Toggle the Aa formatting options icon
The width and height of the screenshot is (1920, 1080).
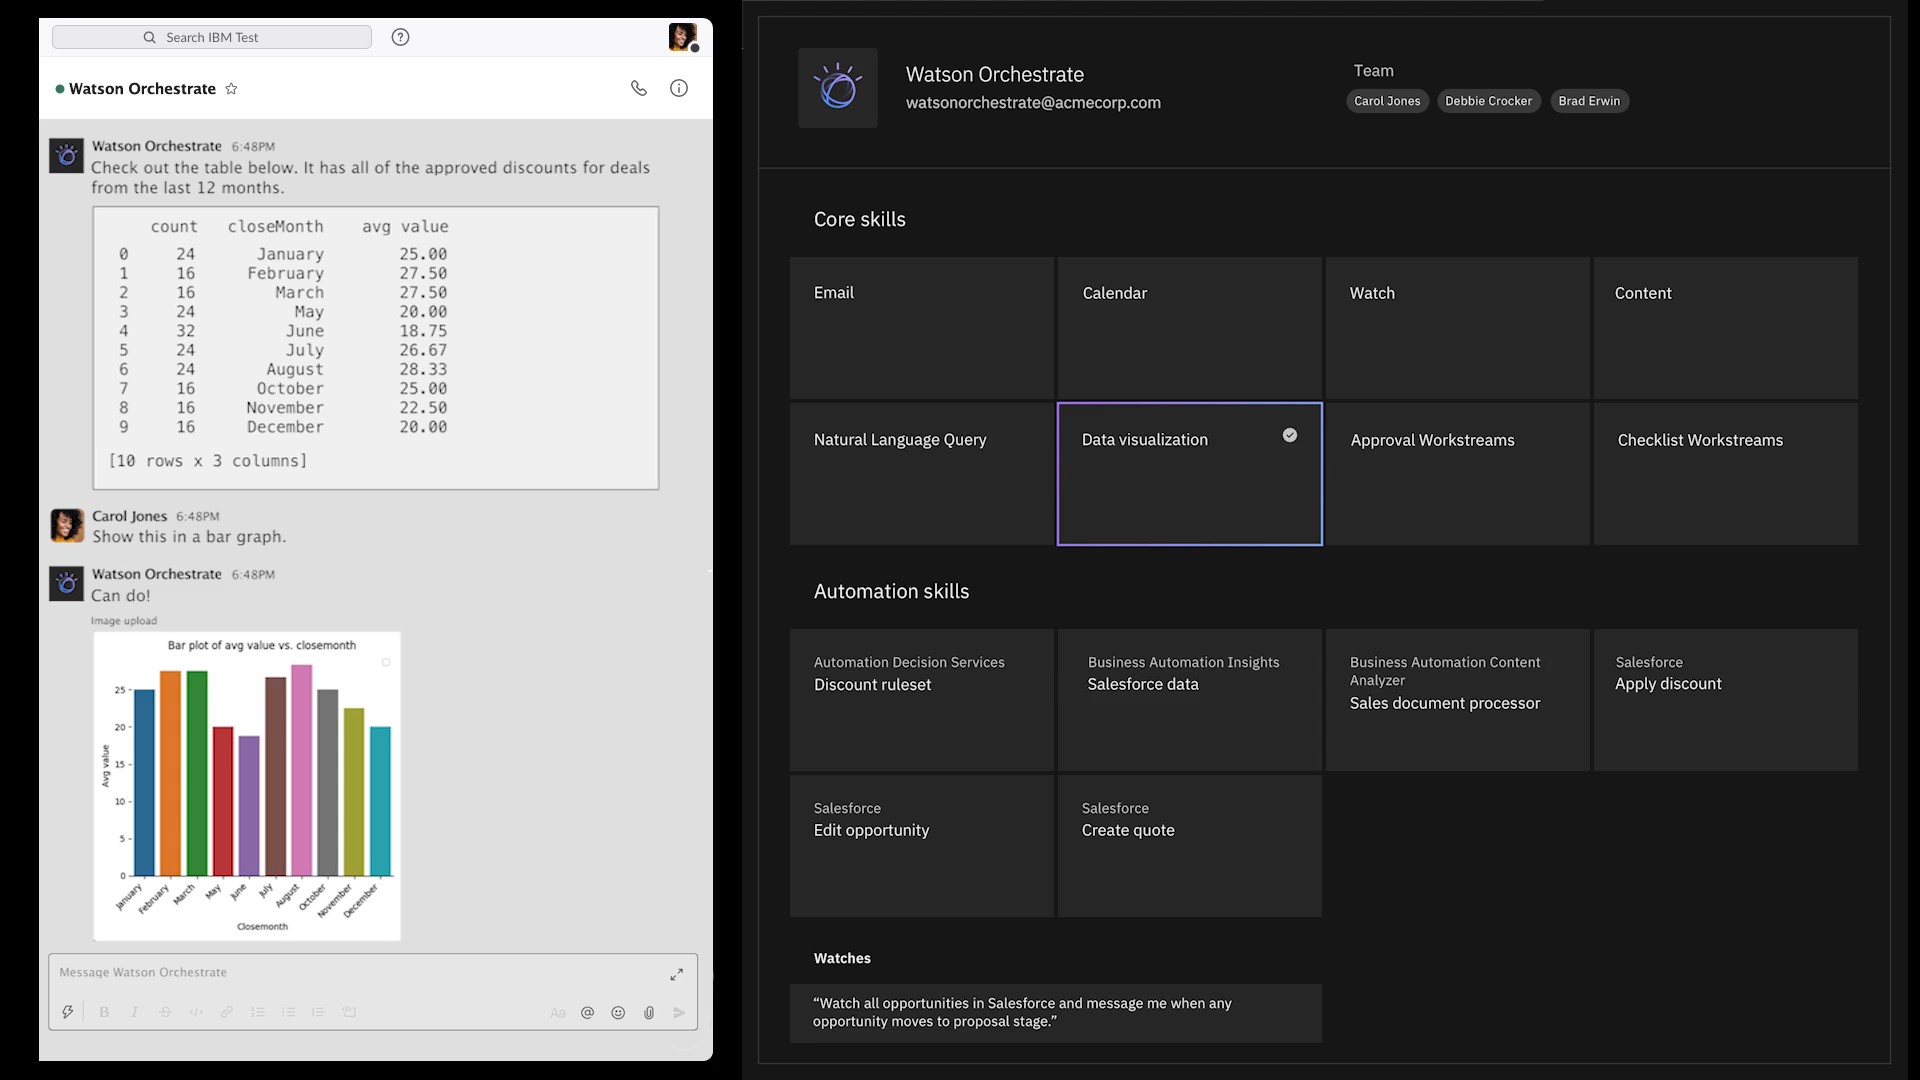558,1013
